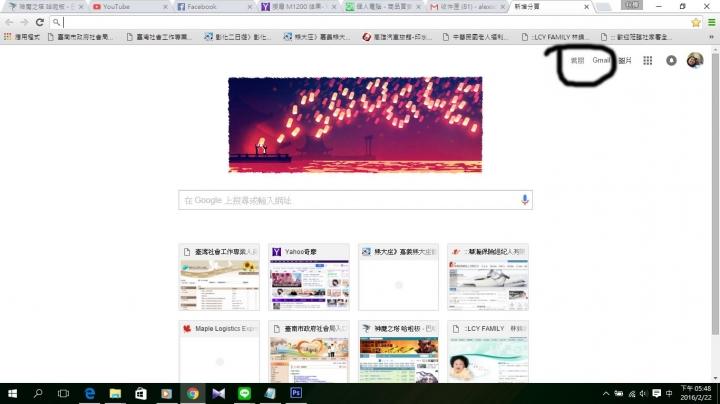This screenshot has width=720, height=404.
Task: Close the YouTube tab
Action: coord(165,7)
